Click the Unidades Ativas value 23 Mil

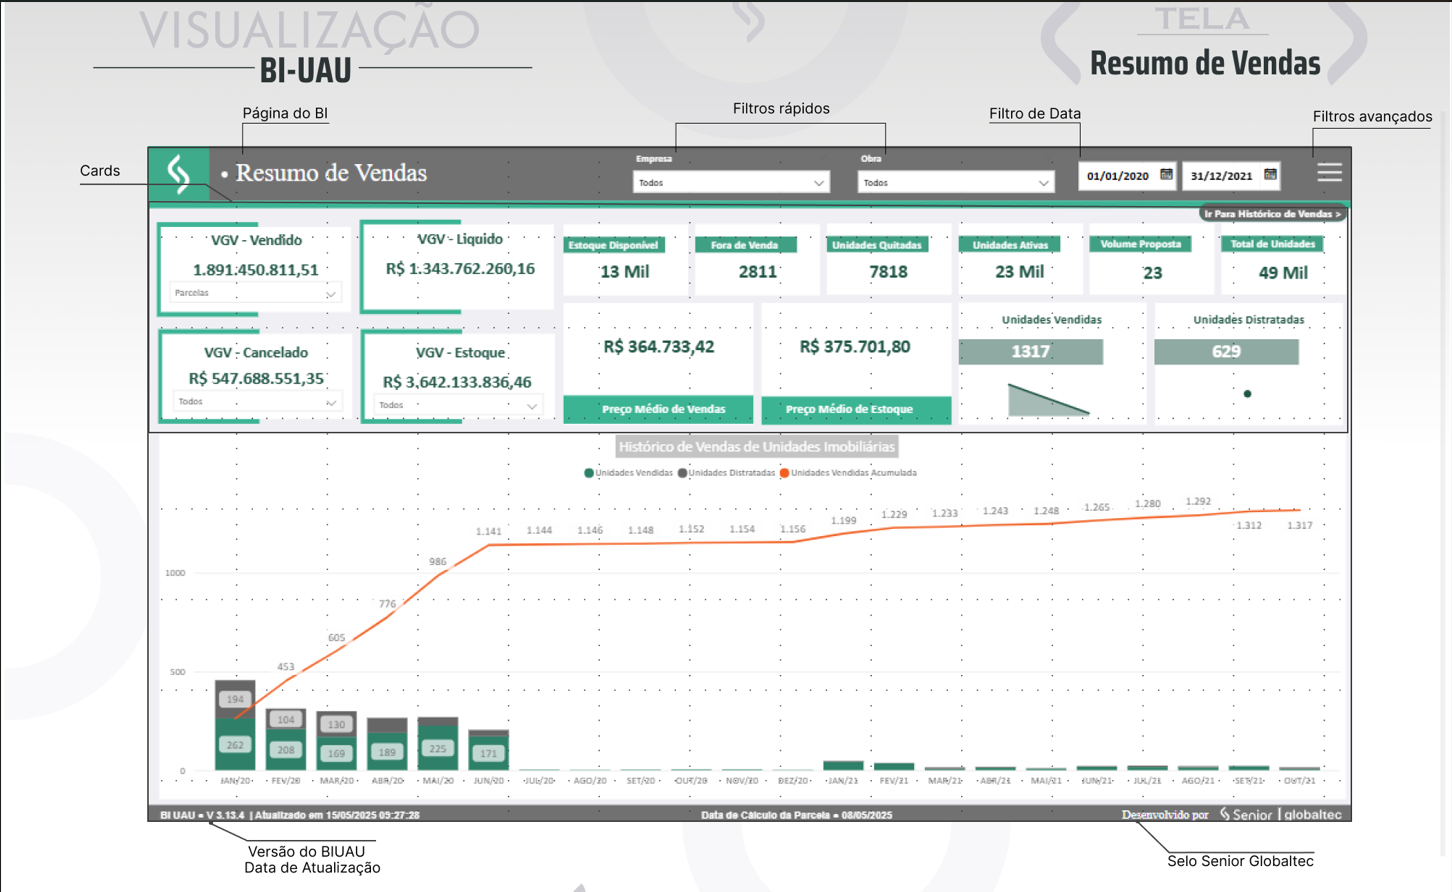(x=1019, y=272)
